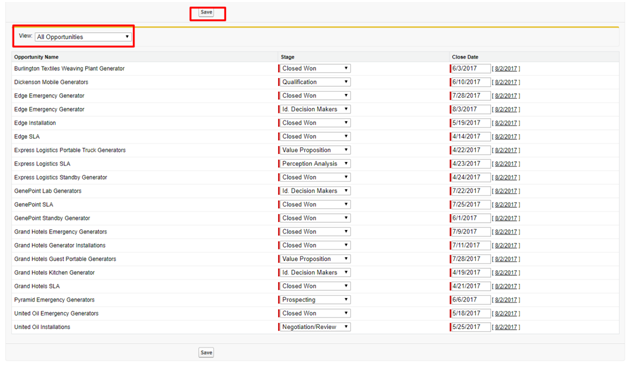
Task: Open Stage dropdown for Grand Hotels Emergency Generators
Action: pyautogui.click(x=315, y=232)
